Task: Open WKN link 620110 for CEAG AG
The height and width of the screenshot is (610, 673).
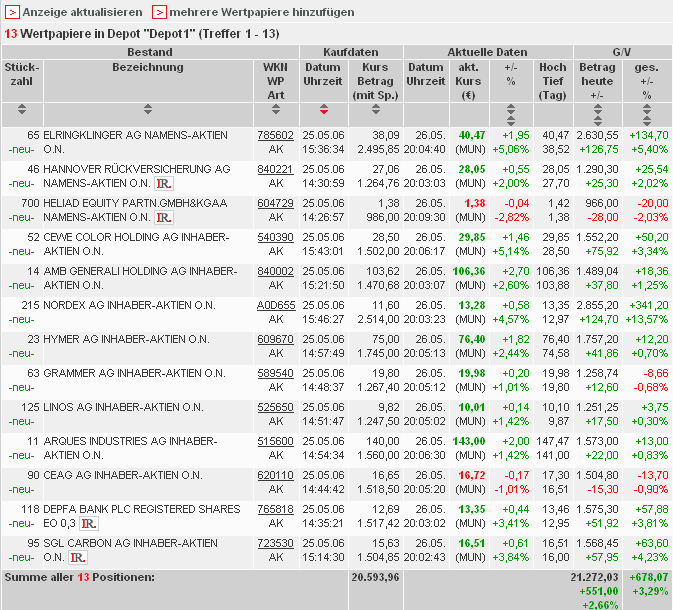Action: (x=275, y=475)
